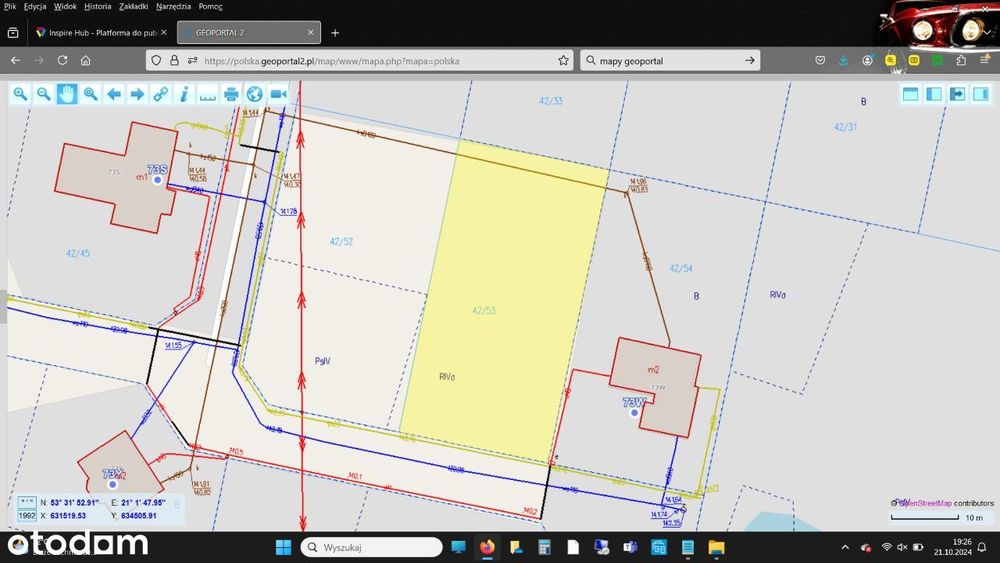Switch the 1992 coordinate system selector
Image resolution: width=1000 pixels, height=563 pixels.
tap(27, 515)
